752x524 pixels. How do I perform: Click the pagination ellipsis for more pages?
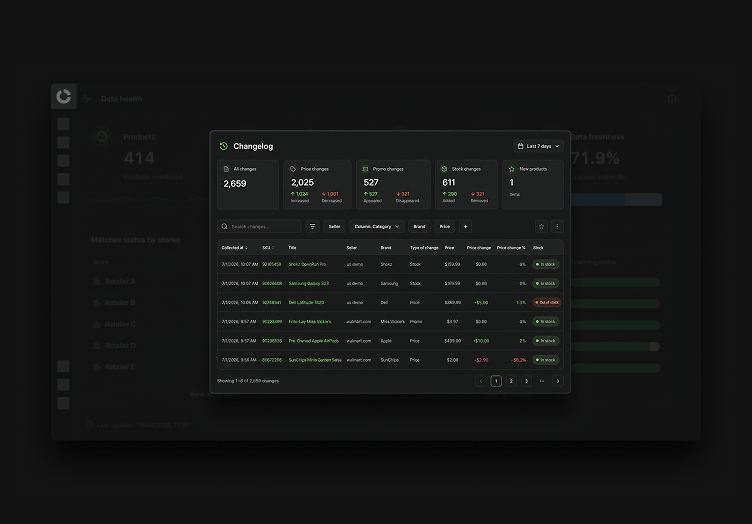[x=542, y=381]
